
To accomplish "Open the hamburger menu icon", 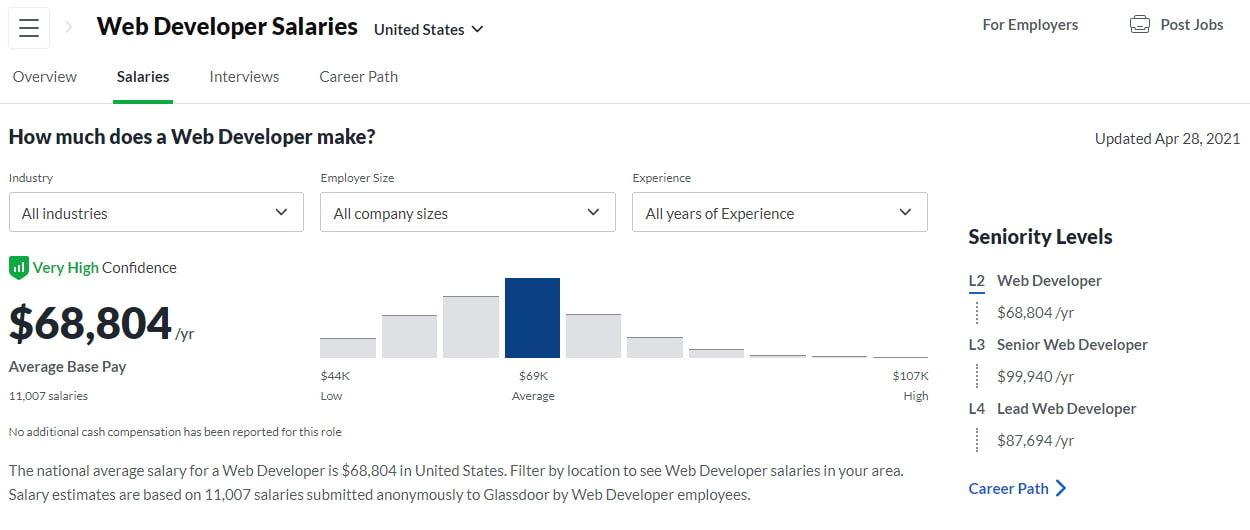I will click(29, 28).
